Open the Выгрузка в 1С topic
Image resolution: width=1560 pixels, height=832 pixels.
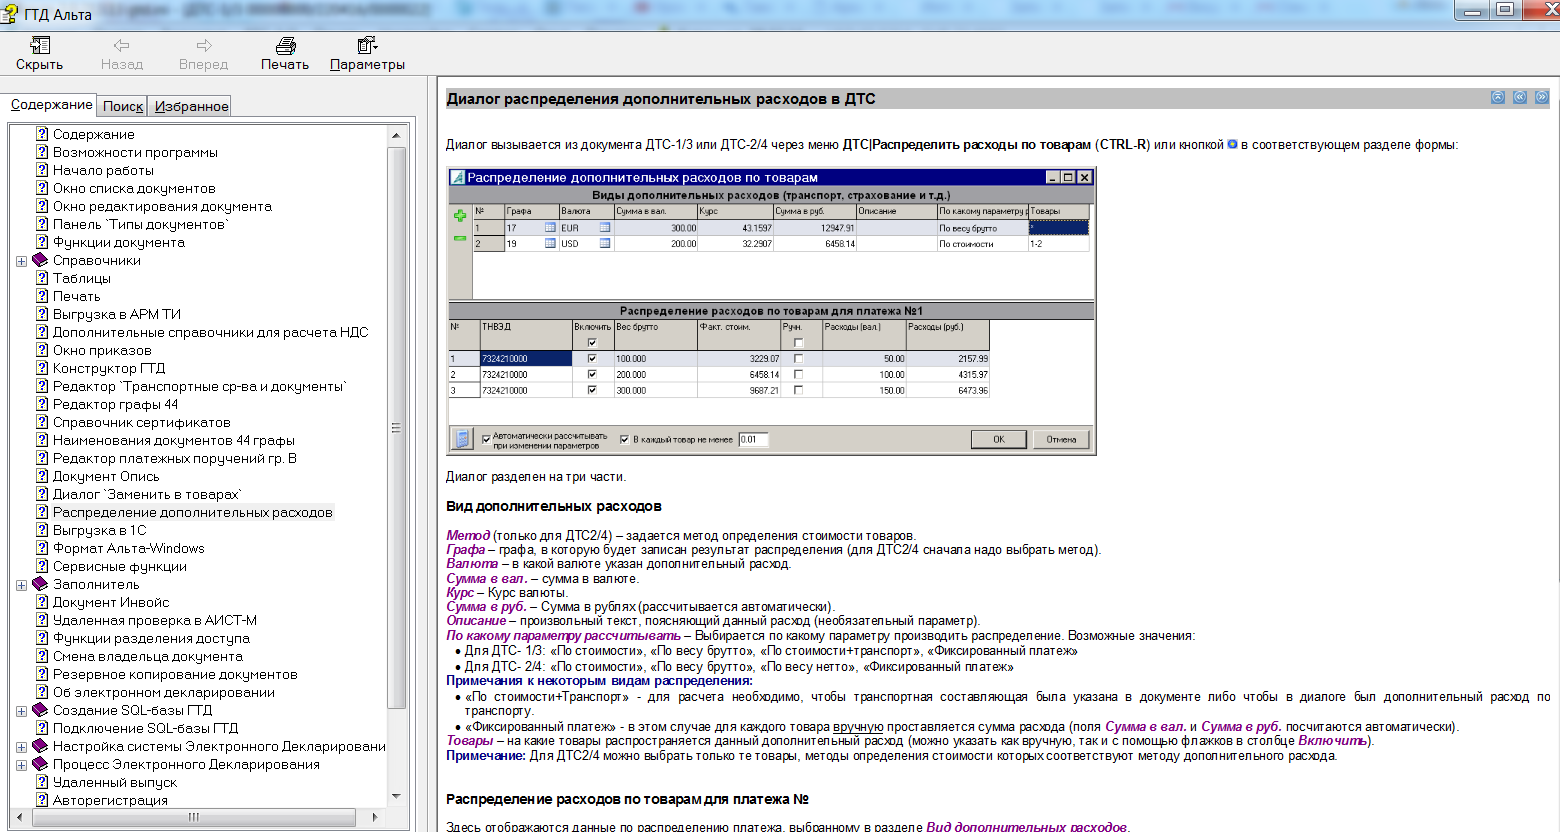(x=99, y=530)
